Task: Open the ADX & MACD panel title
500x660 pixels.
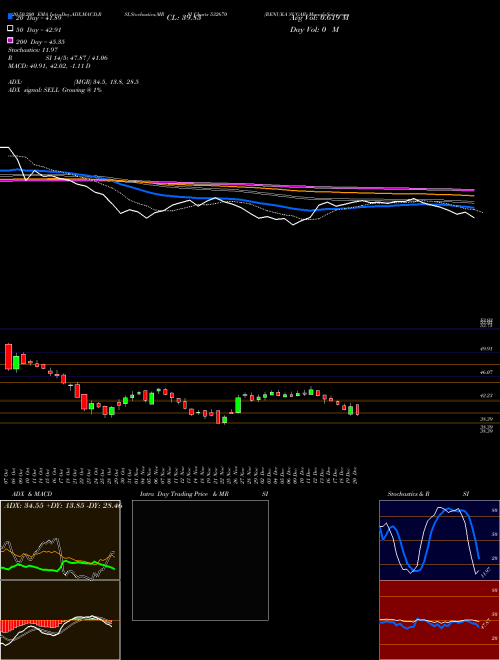Action: click(x=32, y=494)
